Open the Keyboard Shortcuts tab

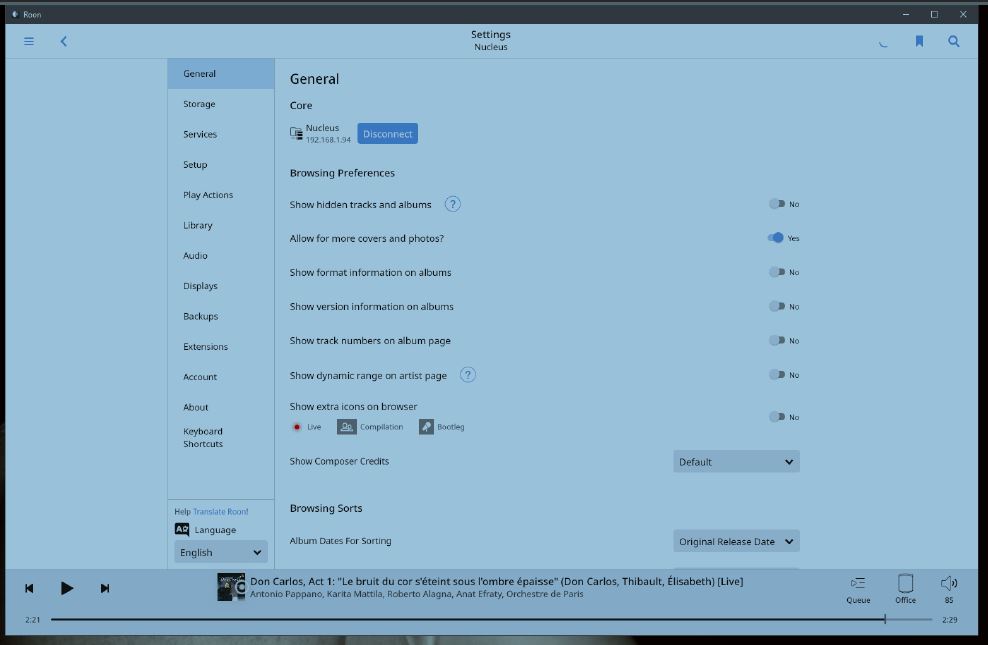pyautogui.click(x=221, y=437)
